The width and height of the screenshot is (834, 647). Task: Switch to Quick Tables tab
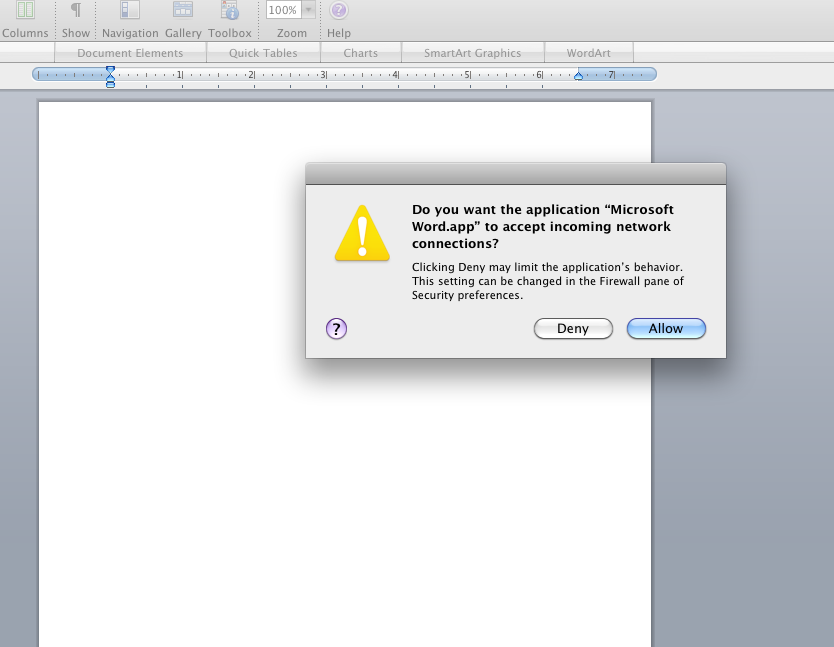point(263,53)
